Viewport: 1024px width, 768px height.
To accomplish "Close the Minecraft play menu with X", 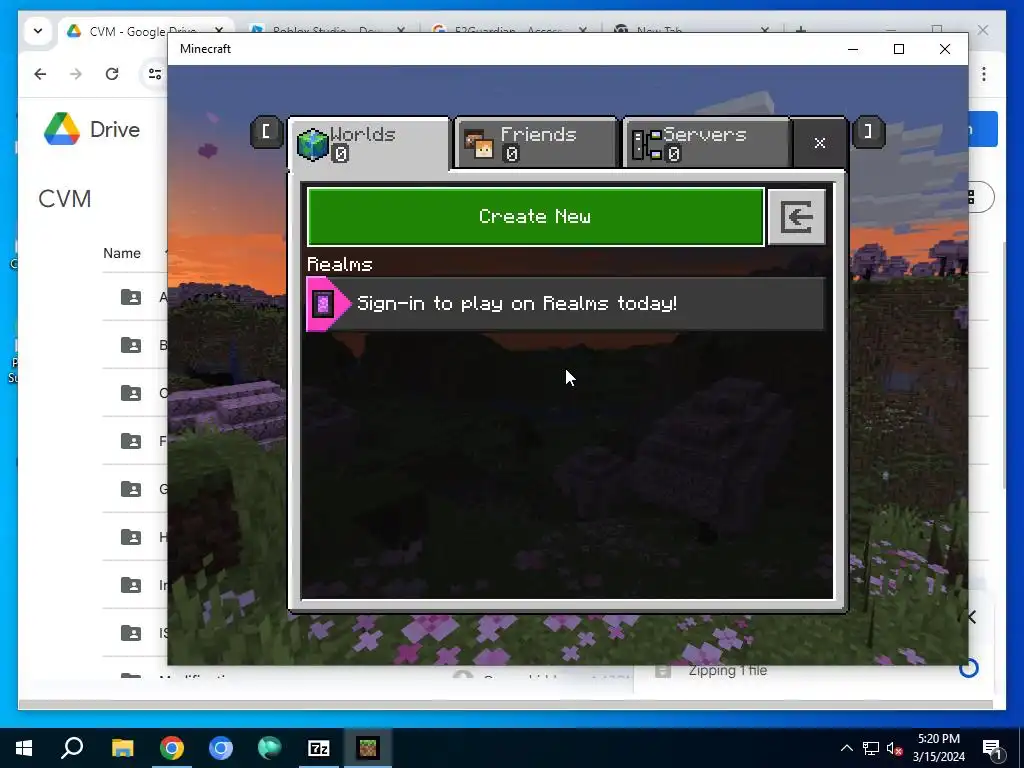I will coord(820,143).
